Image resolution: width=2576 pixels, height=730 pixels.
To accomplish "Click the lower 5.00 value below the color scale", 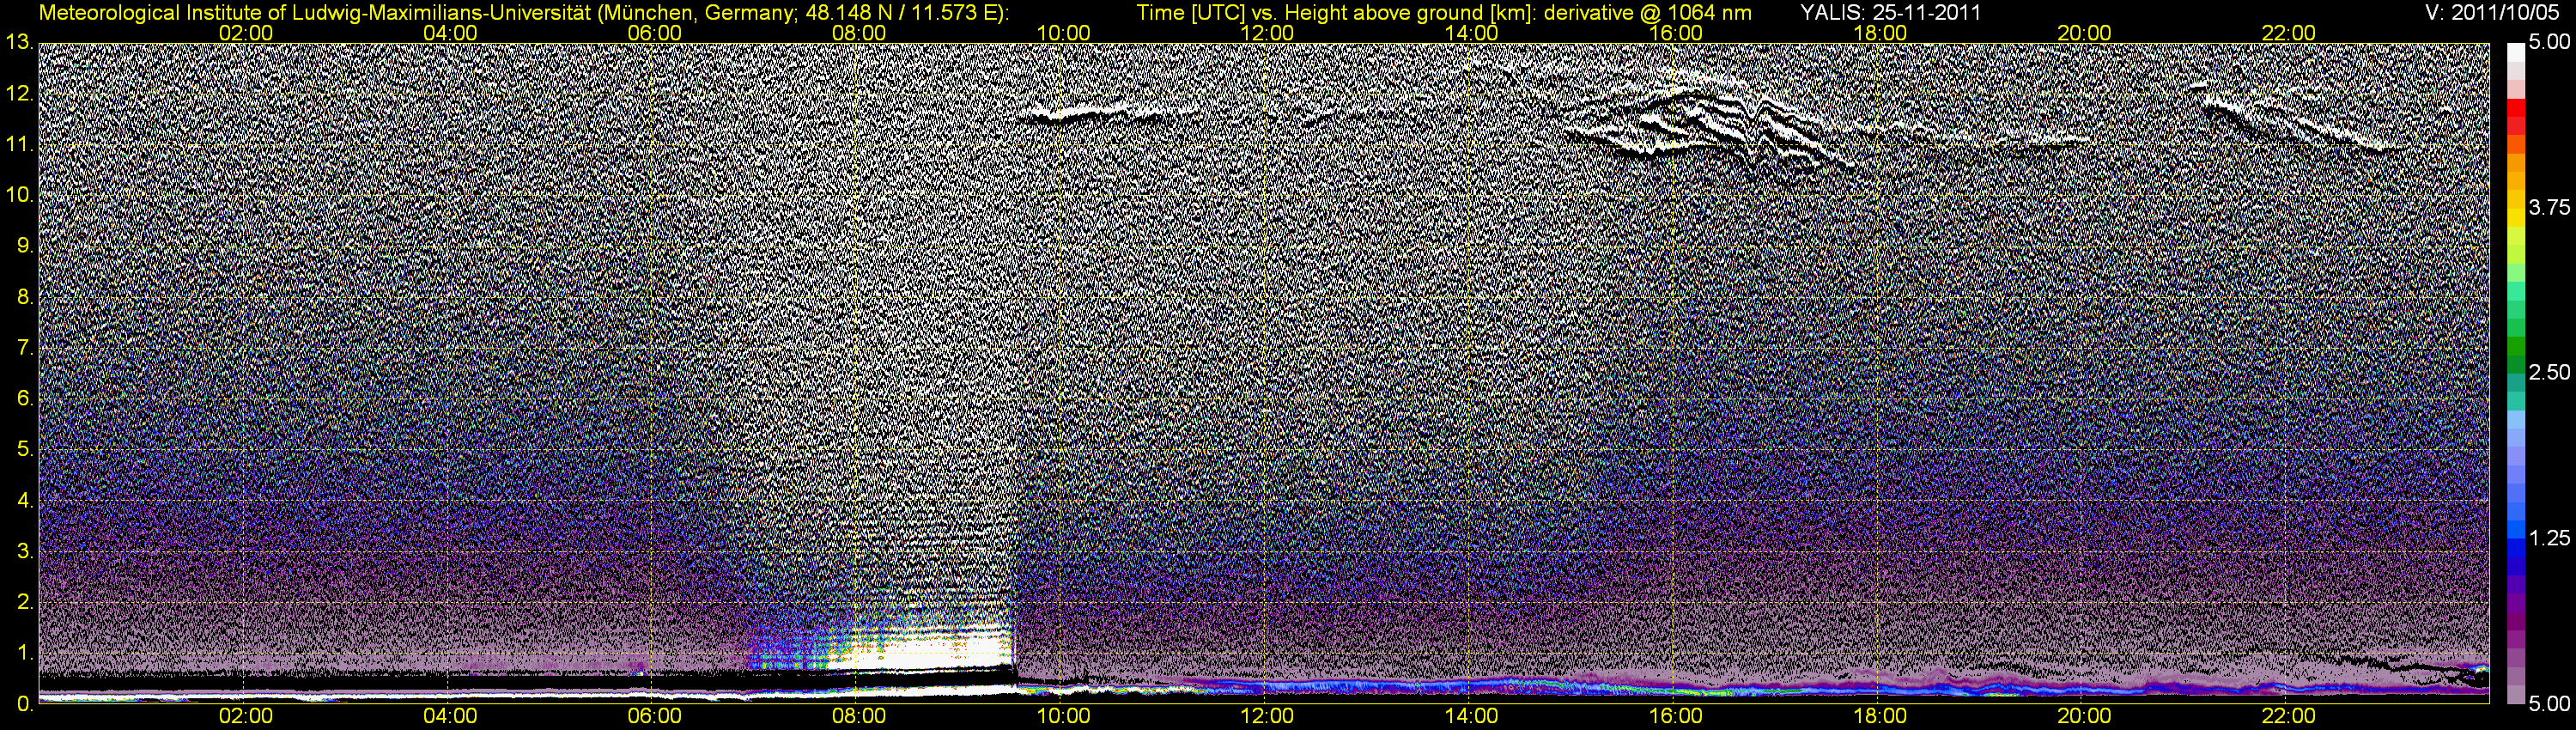I will [2549, 704].
